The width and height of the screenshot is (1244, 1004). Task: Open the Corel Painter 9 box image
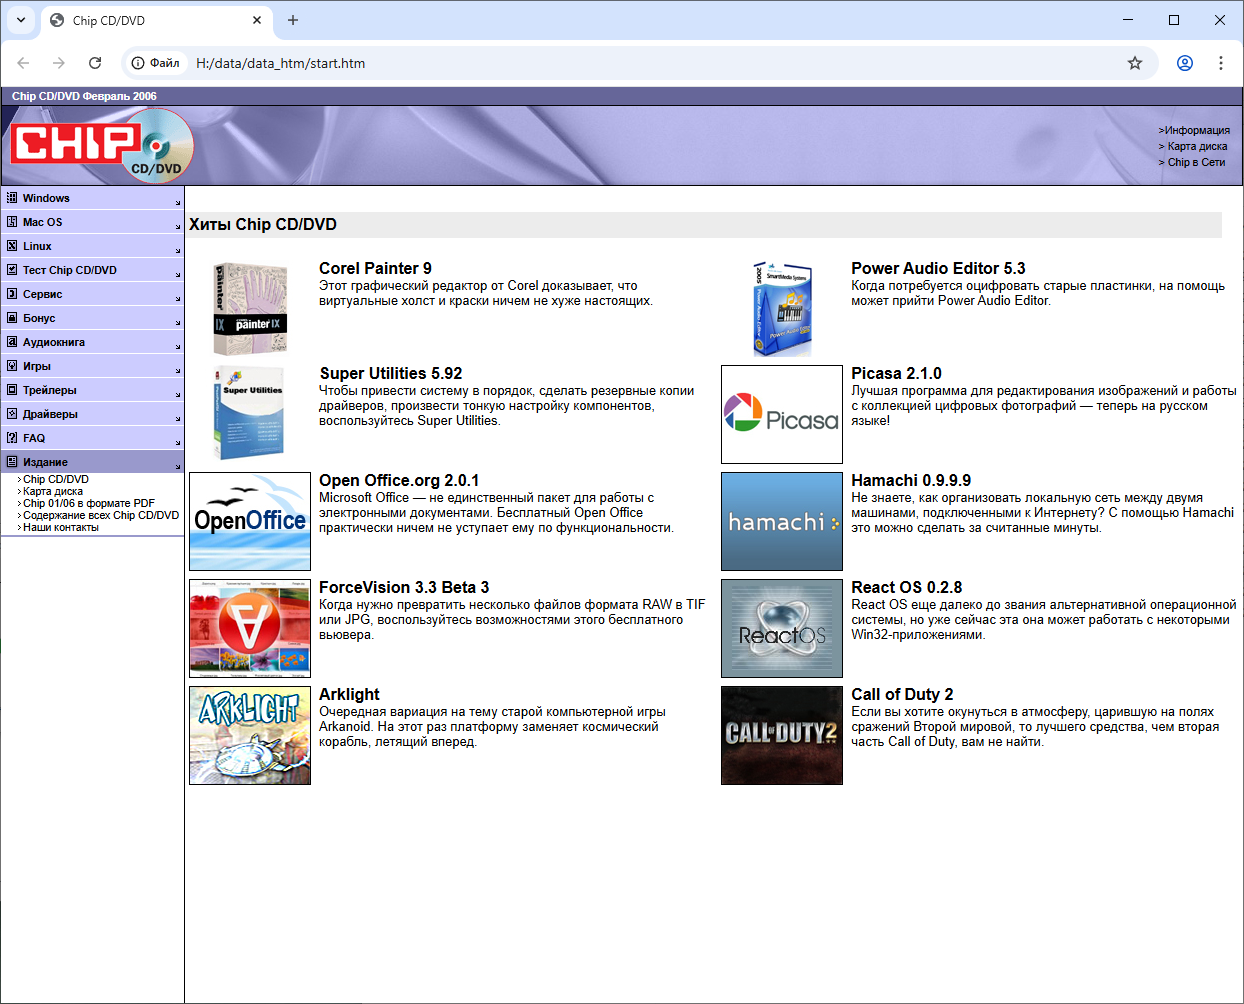(x=250, y=309)
